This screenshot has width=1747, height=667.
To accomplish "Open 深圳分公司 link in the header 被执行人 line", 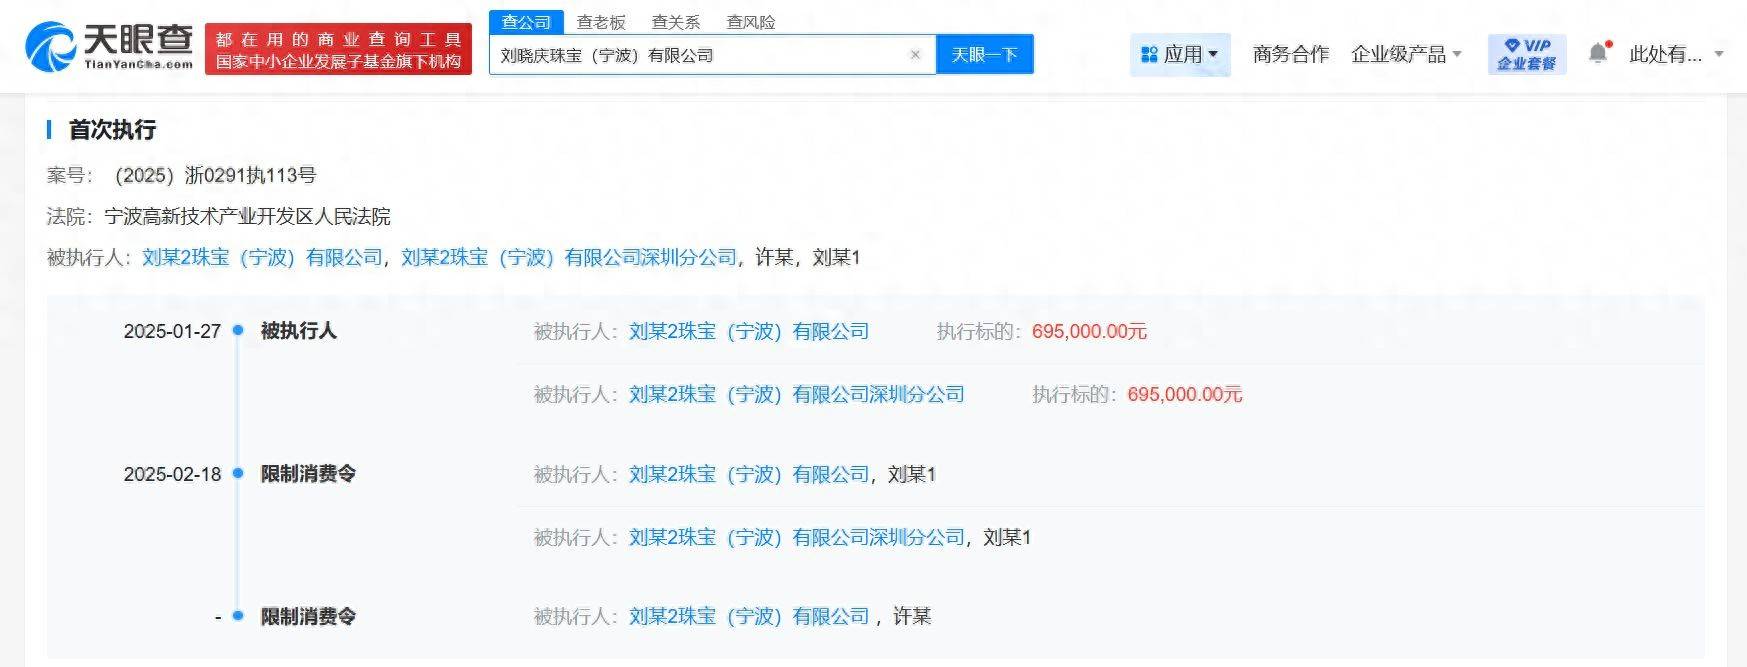I will coord(569,257).
